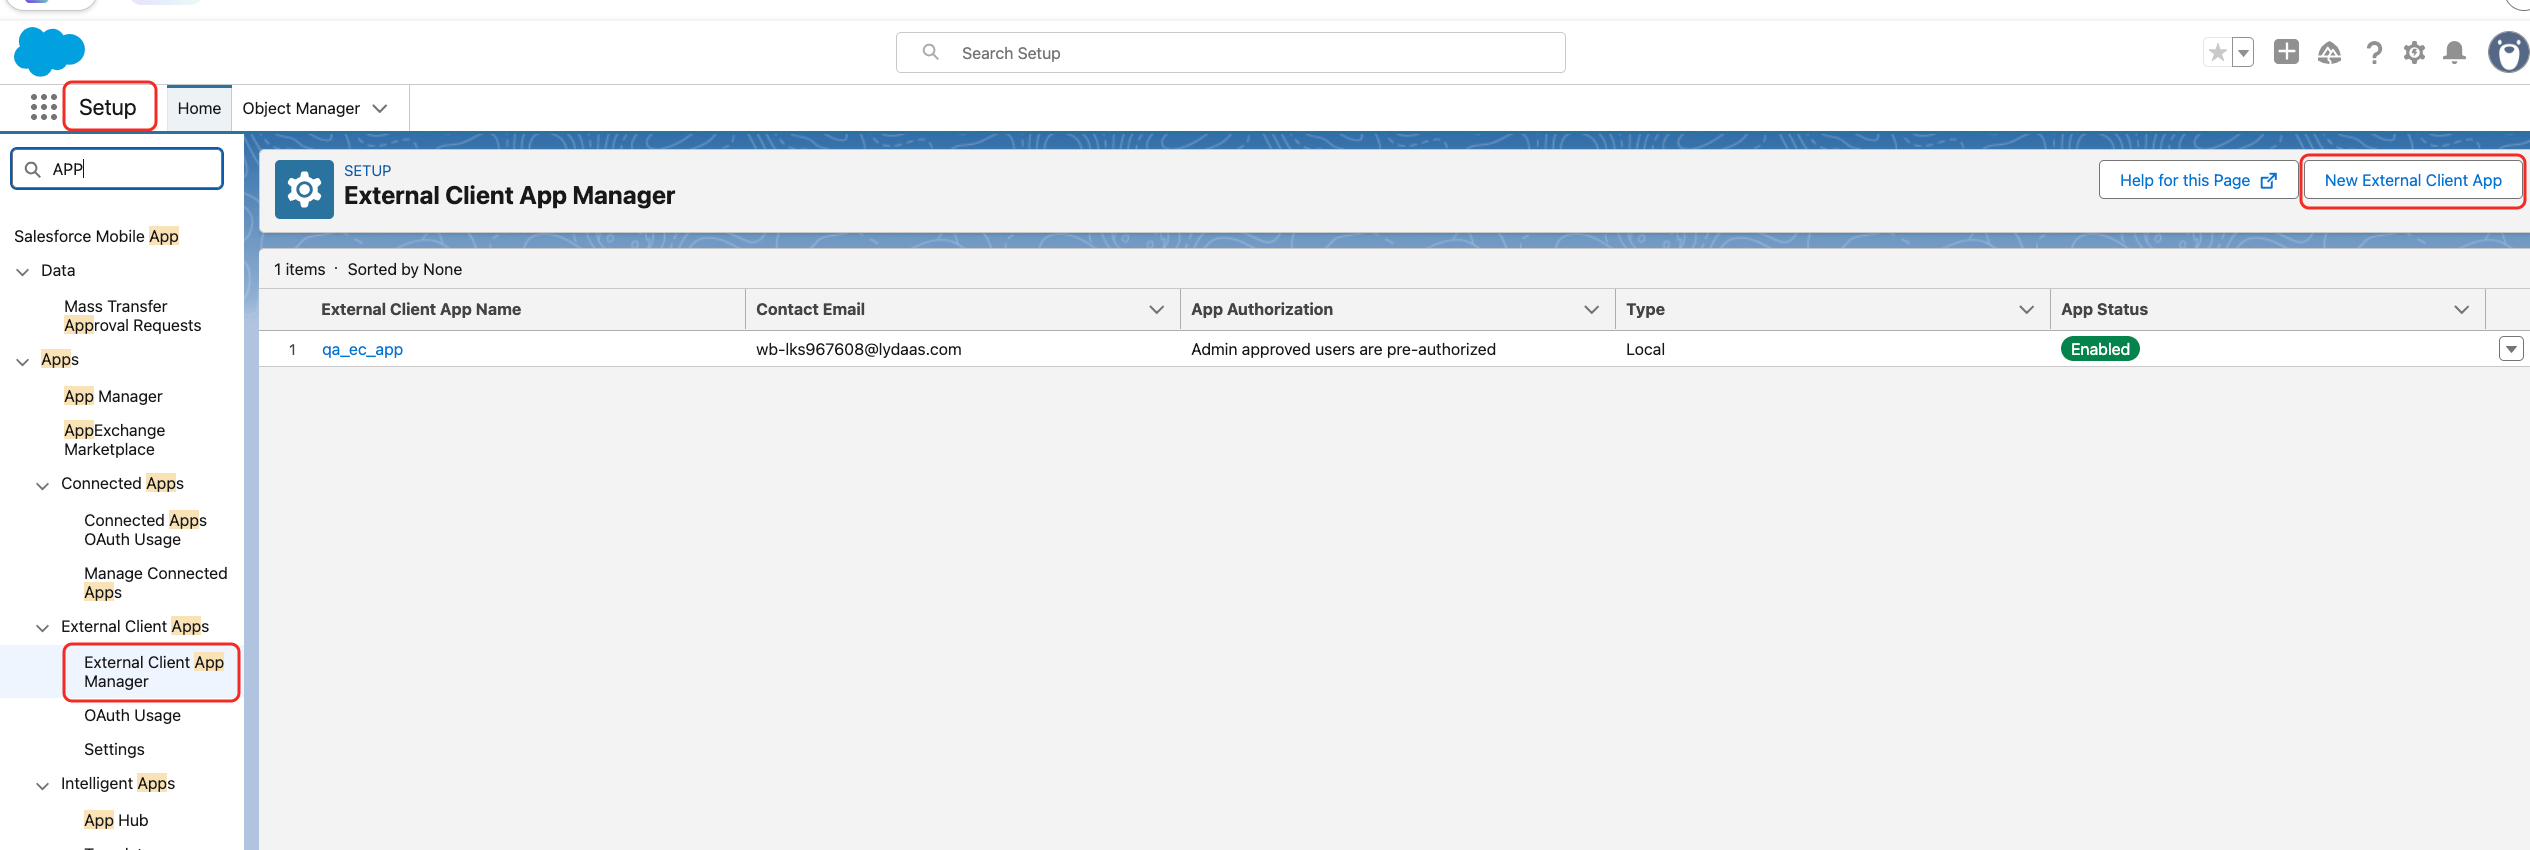Image resolution: width=2530 pixels, height=850 pixels.
Task: Click the External Client App Manager gear icon
Action: pos(304,189)
